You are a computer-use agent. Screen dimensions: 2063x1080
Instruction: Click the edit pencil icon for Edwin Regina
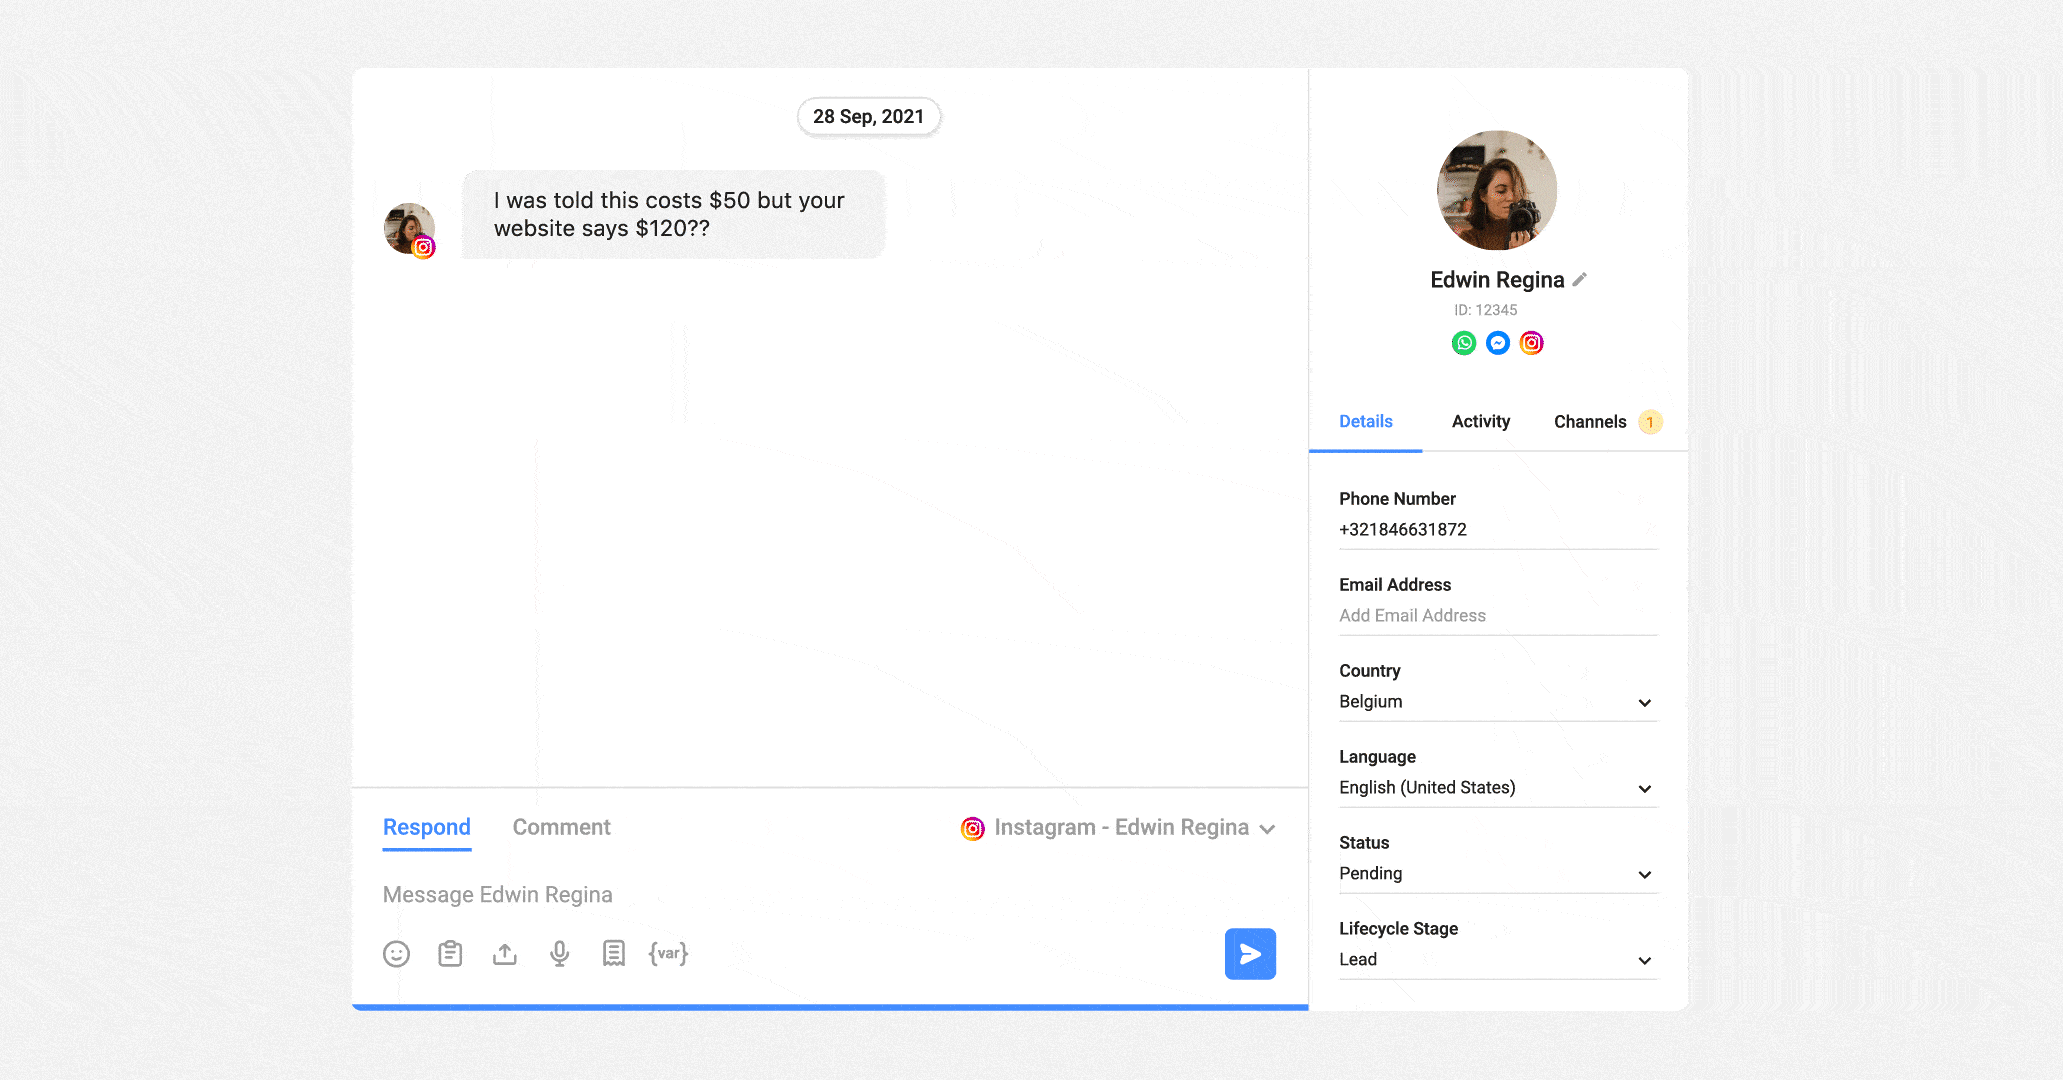1577,280
